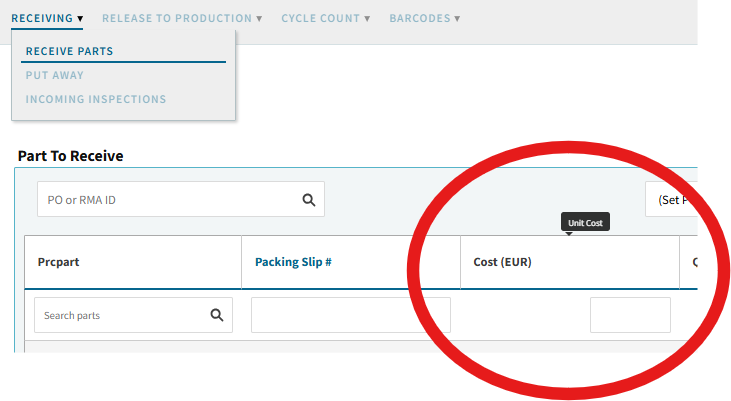Click the Search parts magnifier icon
This screenshot has height=401, width=731.
coord(217,315)
